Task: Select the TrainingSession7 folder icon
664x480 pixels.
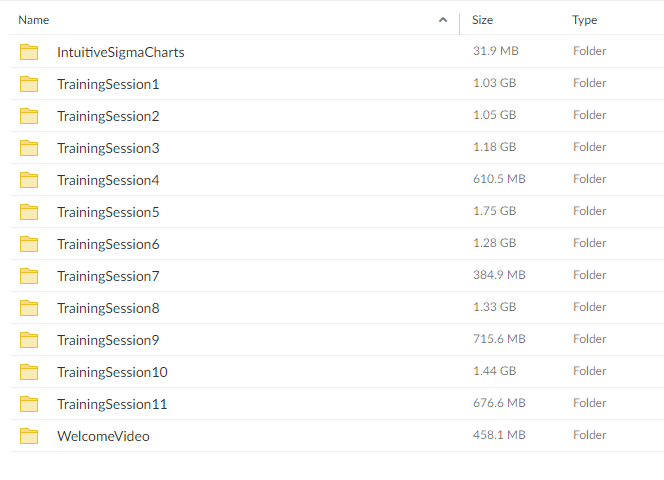Action: 29,276
